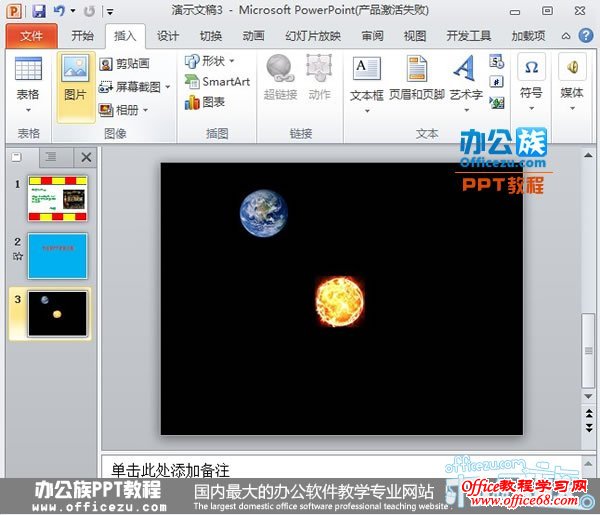Open the Design (设计) ribbon tab
Image resolution: width=600 pixels, height=515 pixels.
(168, 36)
